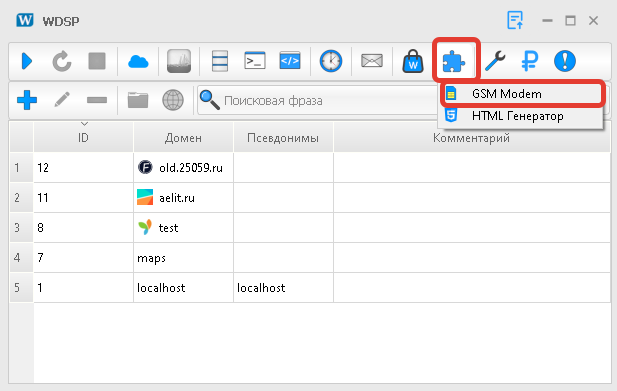This screenshot has height=391, width=617.
Task: Open the exclamation mark info icon
Action: point(565,61)
